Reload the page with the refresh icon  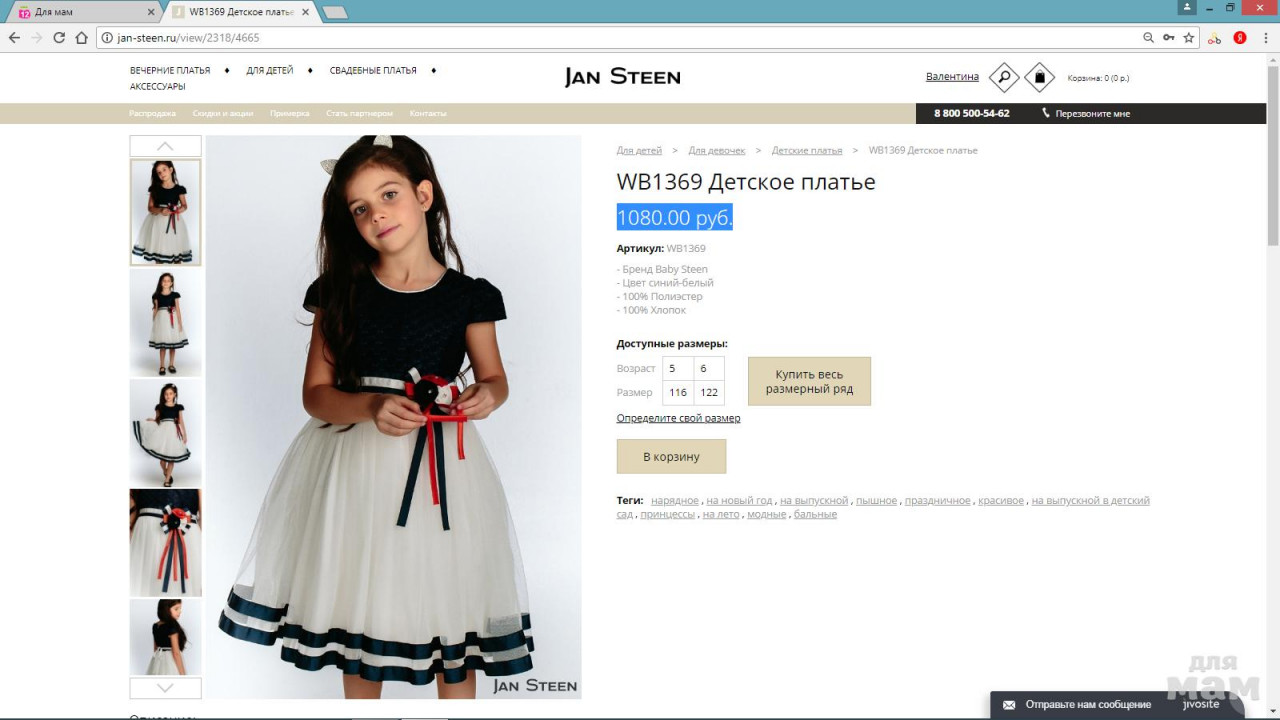tap(59, 38)
